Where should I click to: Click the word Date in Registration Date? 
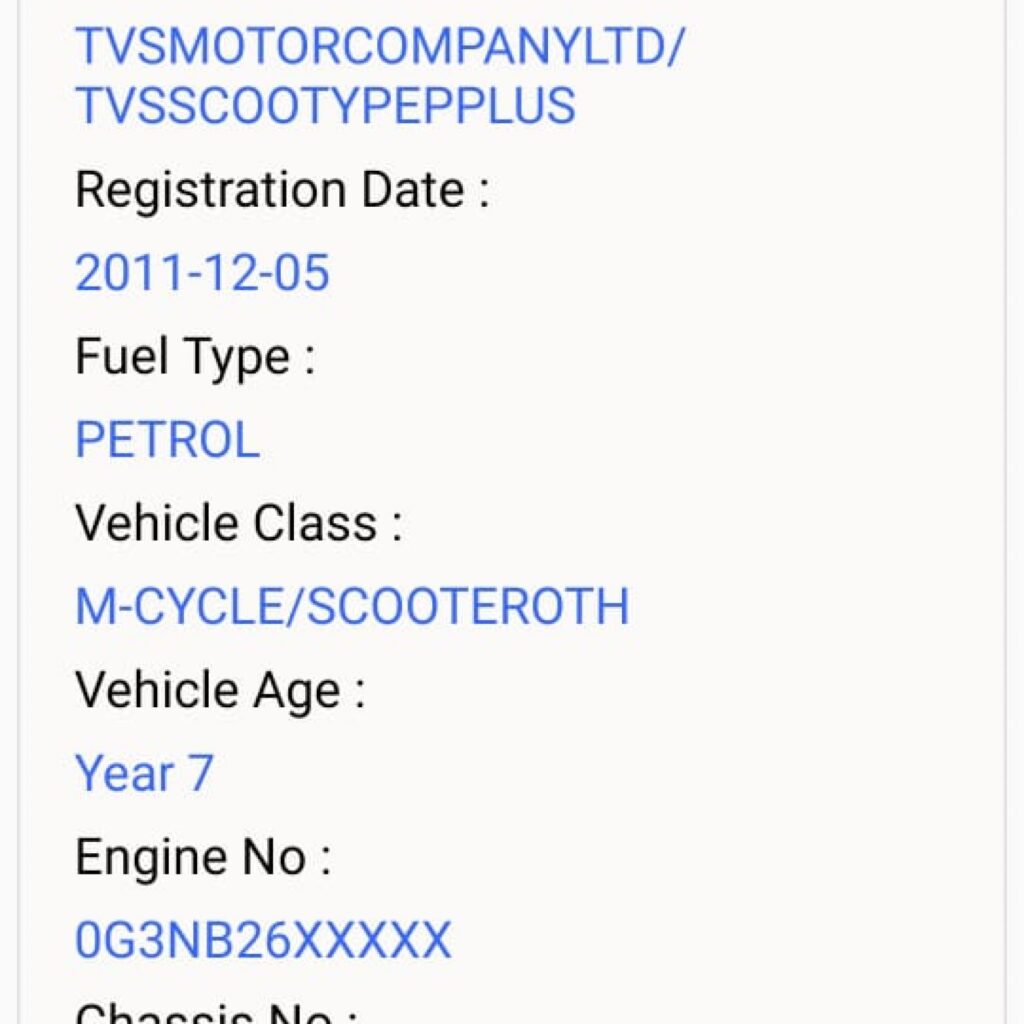413,190
